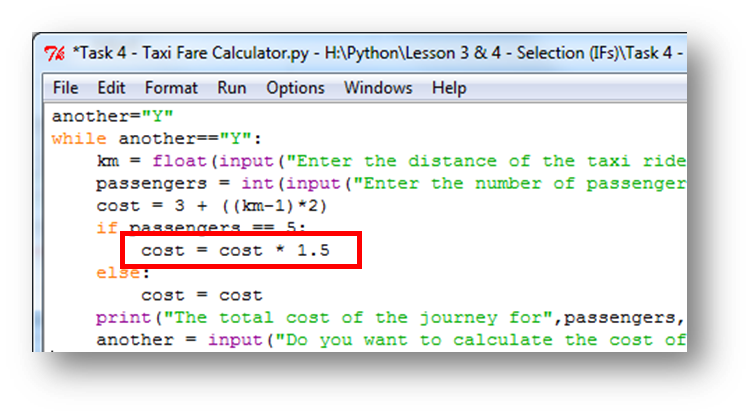Open the File menu
The width and height of the screenshot is (752, 417).
(x=65, y=88)
